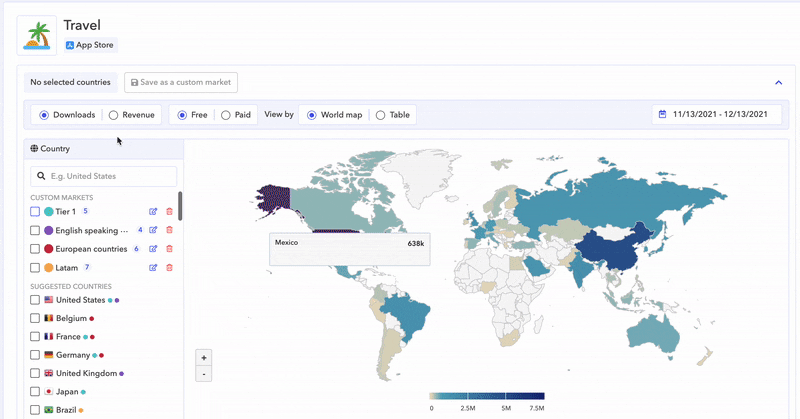Collapse the market panel with chevron

778,83
